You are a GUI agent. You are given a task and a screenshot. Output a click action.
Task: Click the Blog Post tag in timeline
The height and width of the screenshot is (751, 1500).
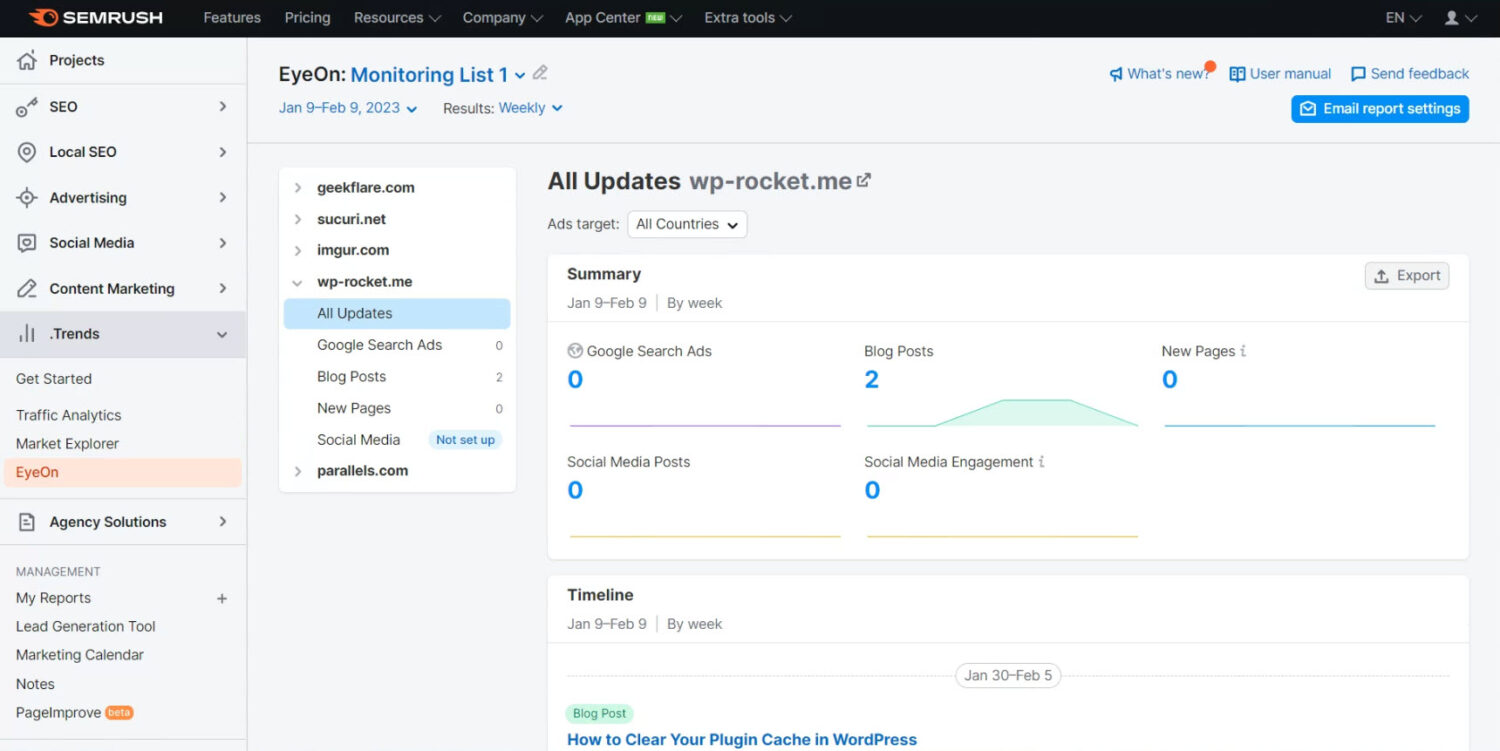(600, 714)
